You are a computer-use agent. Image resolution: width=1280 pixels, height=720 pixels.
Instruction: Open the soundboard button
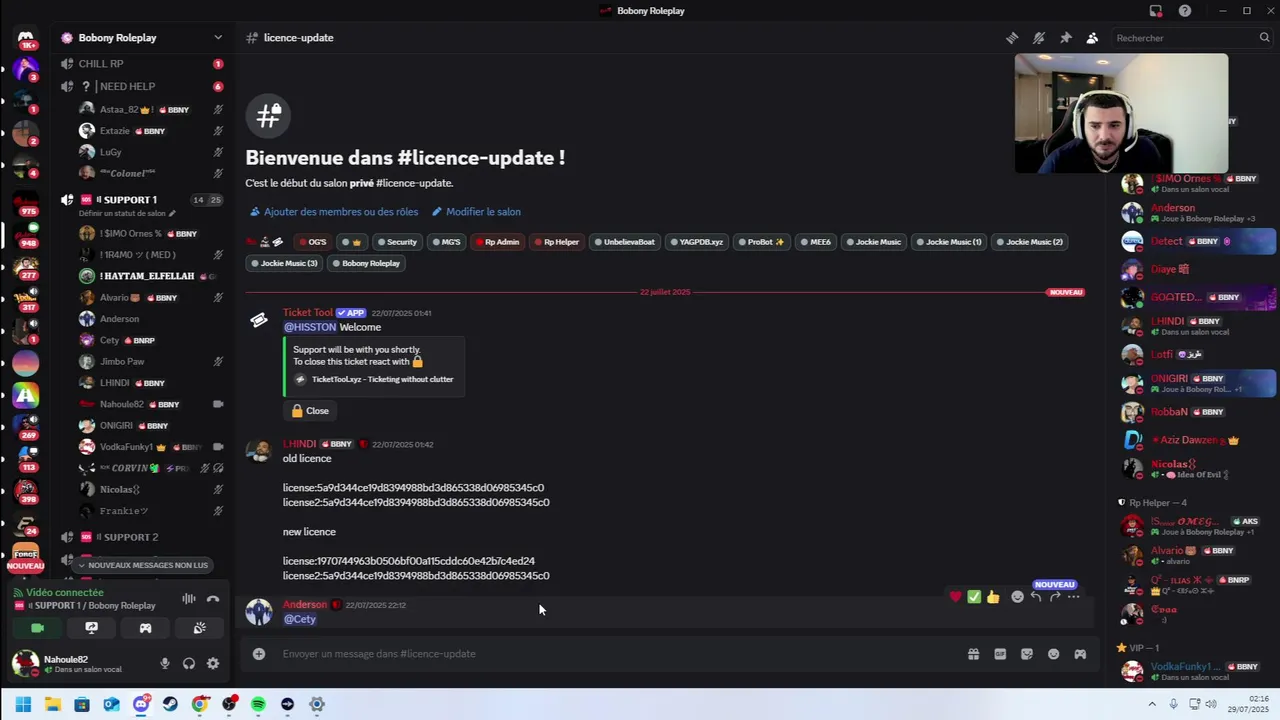click(x=200, y=628)
